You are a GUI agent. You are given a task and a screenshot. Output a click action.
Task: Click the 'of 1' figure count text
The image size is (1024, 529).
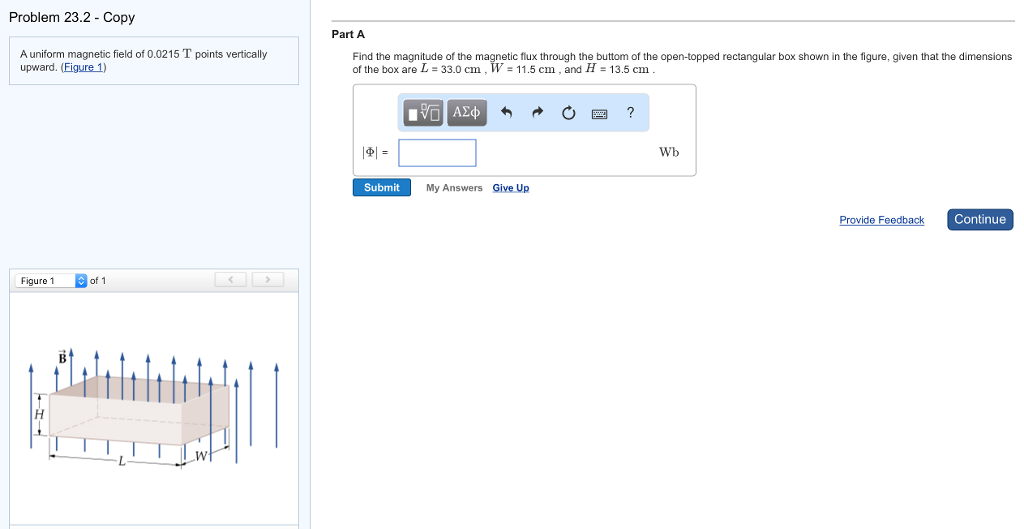pyautogui.click(x=98, y=281)
